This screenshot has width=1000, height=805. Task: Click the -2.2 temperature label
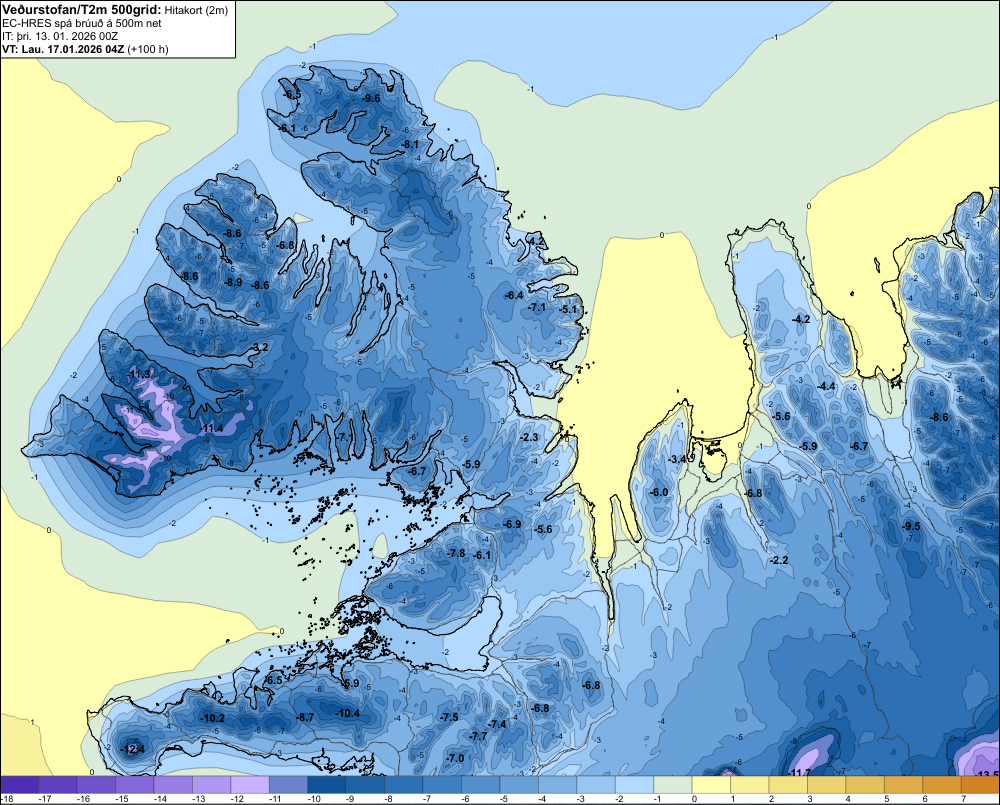[x=780, y=561]
